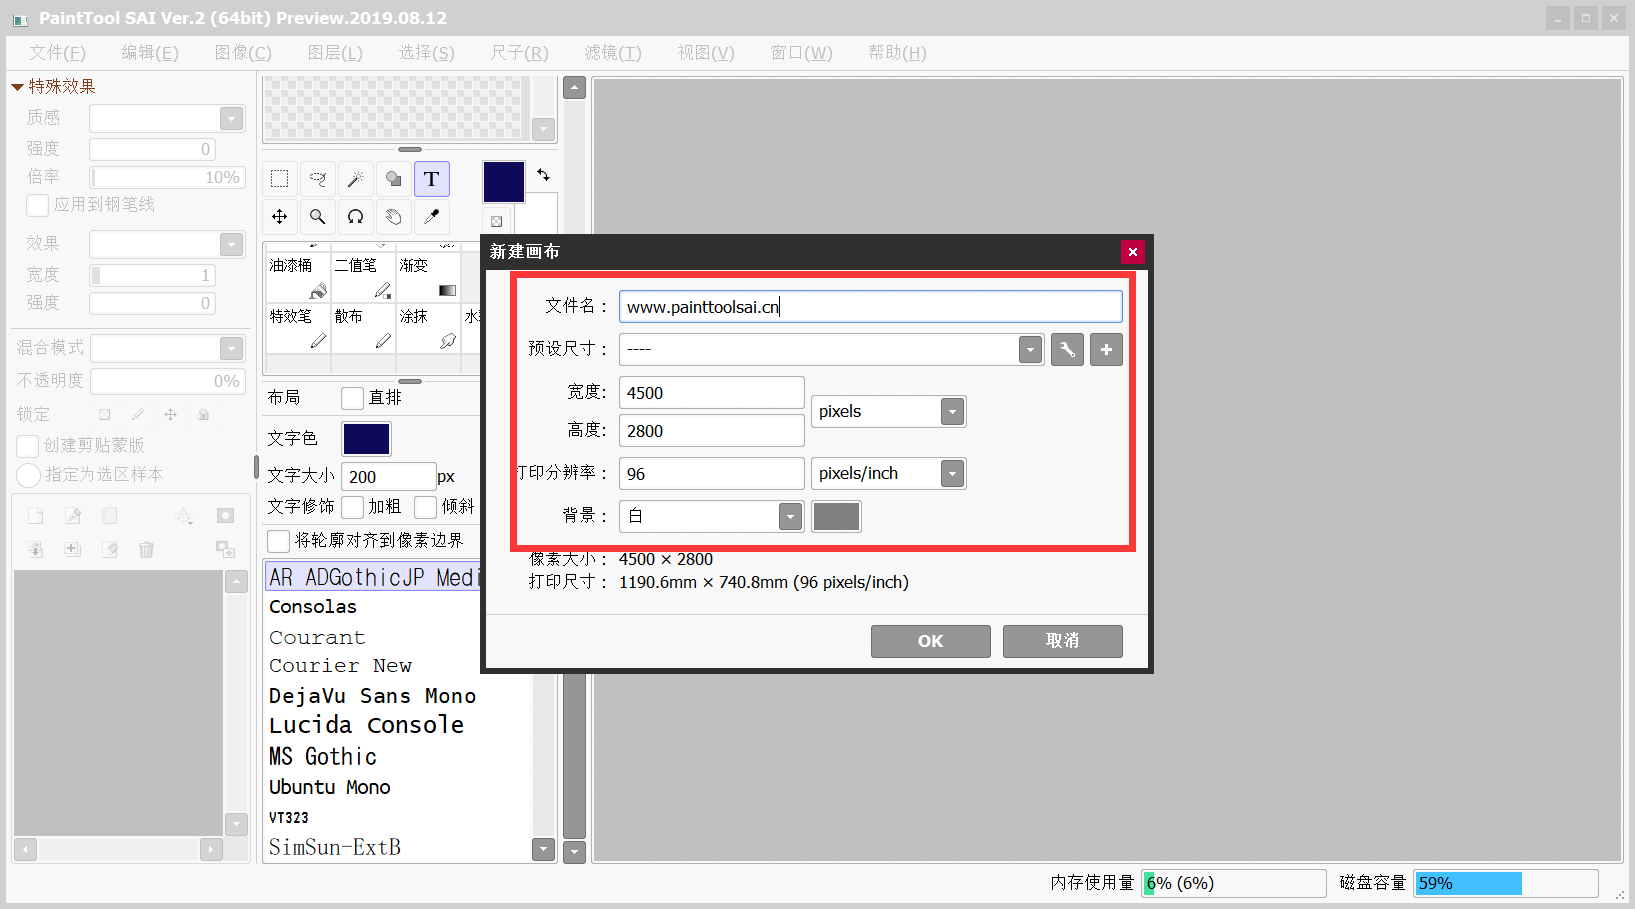Enable the 加粗 bold checkbox

point(352,507)
